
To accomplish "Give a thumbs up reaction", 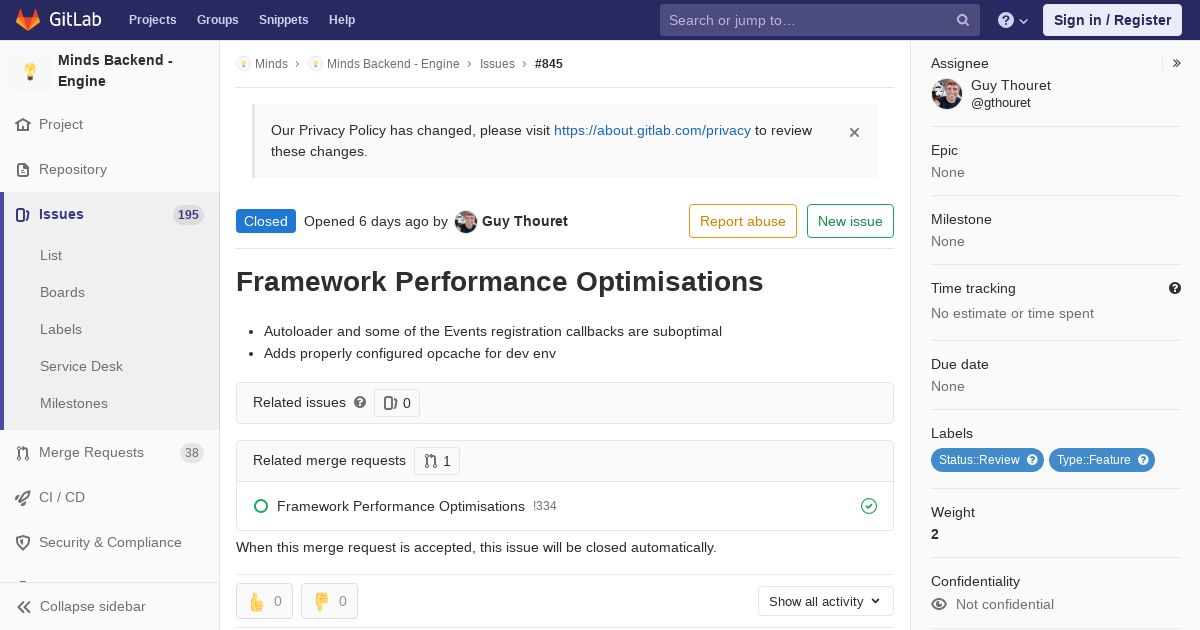I will [264, 601].
